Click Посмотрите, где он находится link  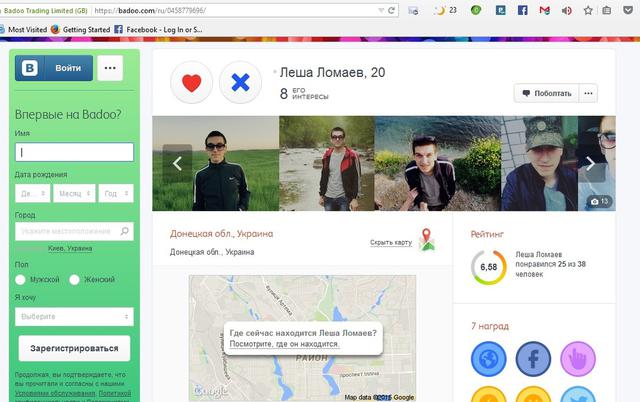point(284,344)
